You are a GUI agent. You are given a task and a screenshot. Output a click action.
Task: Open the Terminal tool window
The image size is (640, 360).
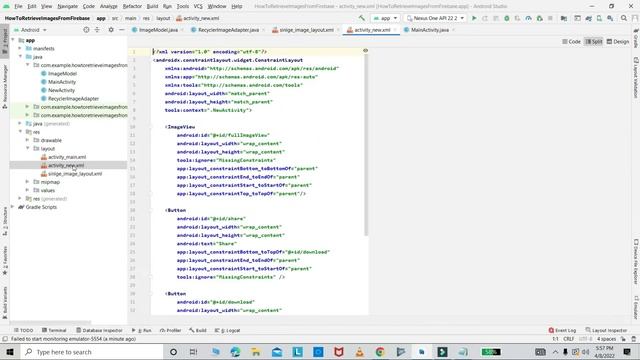(x=54, y=330)
